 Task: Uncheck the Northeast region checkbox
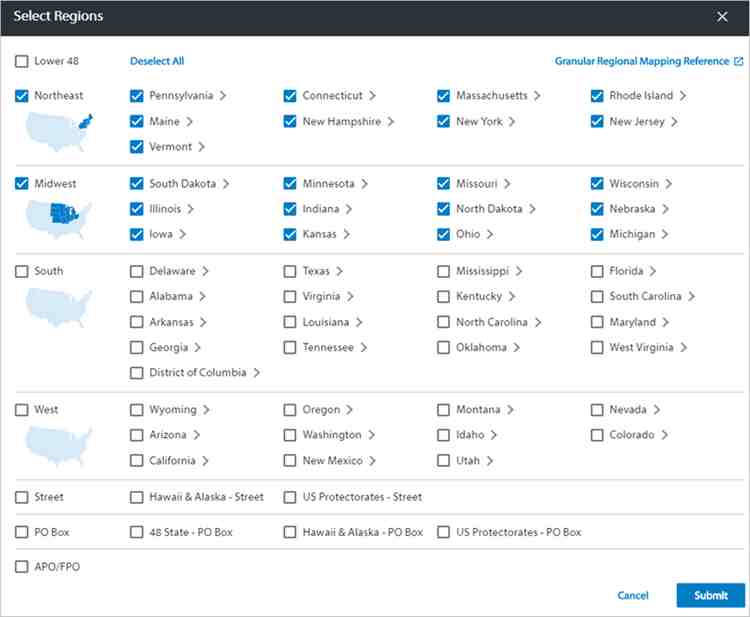click(x=22, y=96)
